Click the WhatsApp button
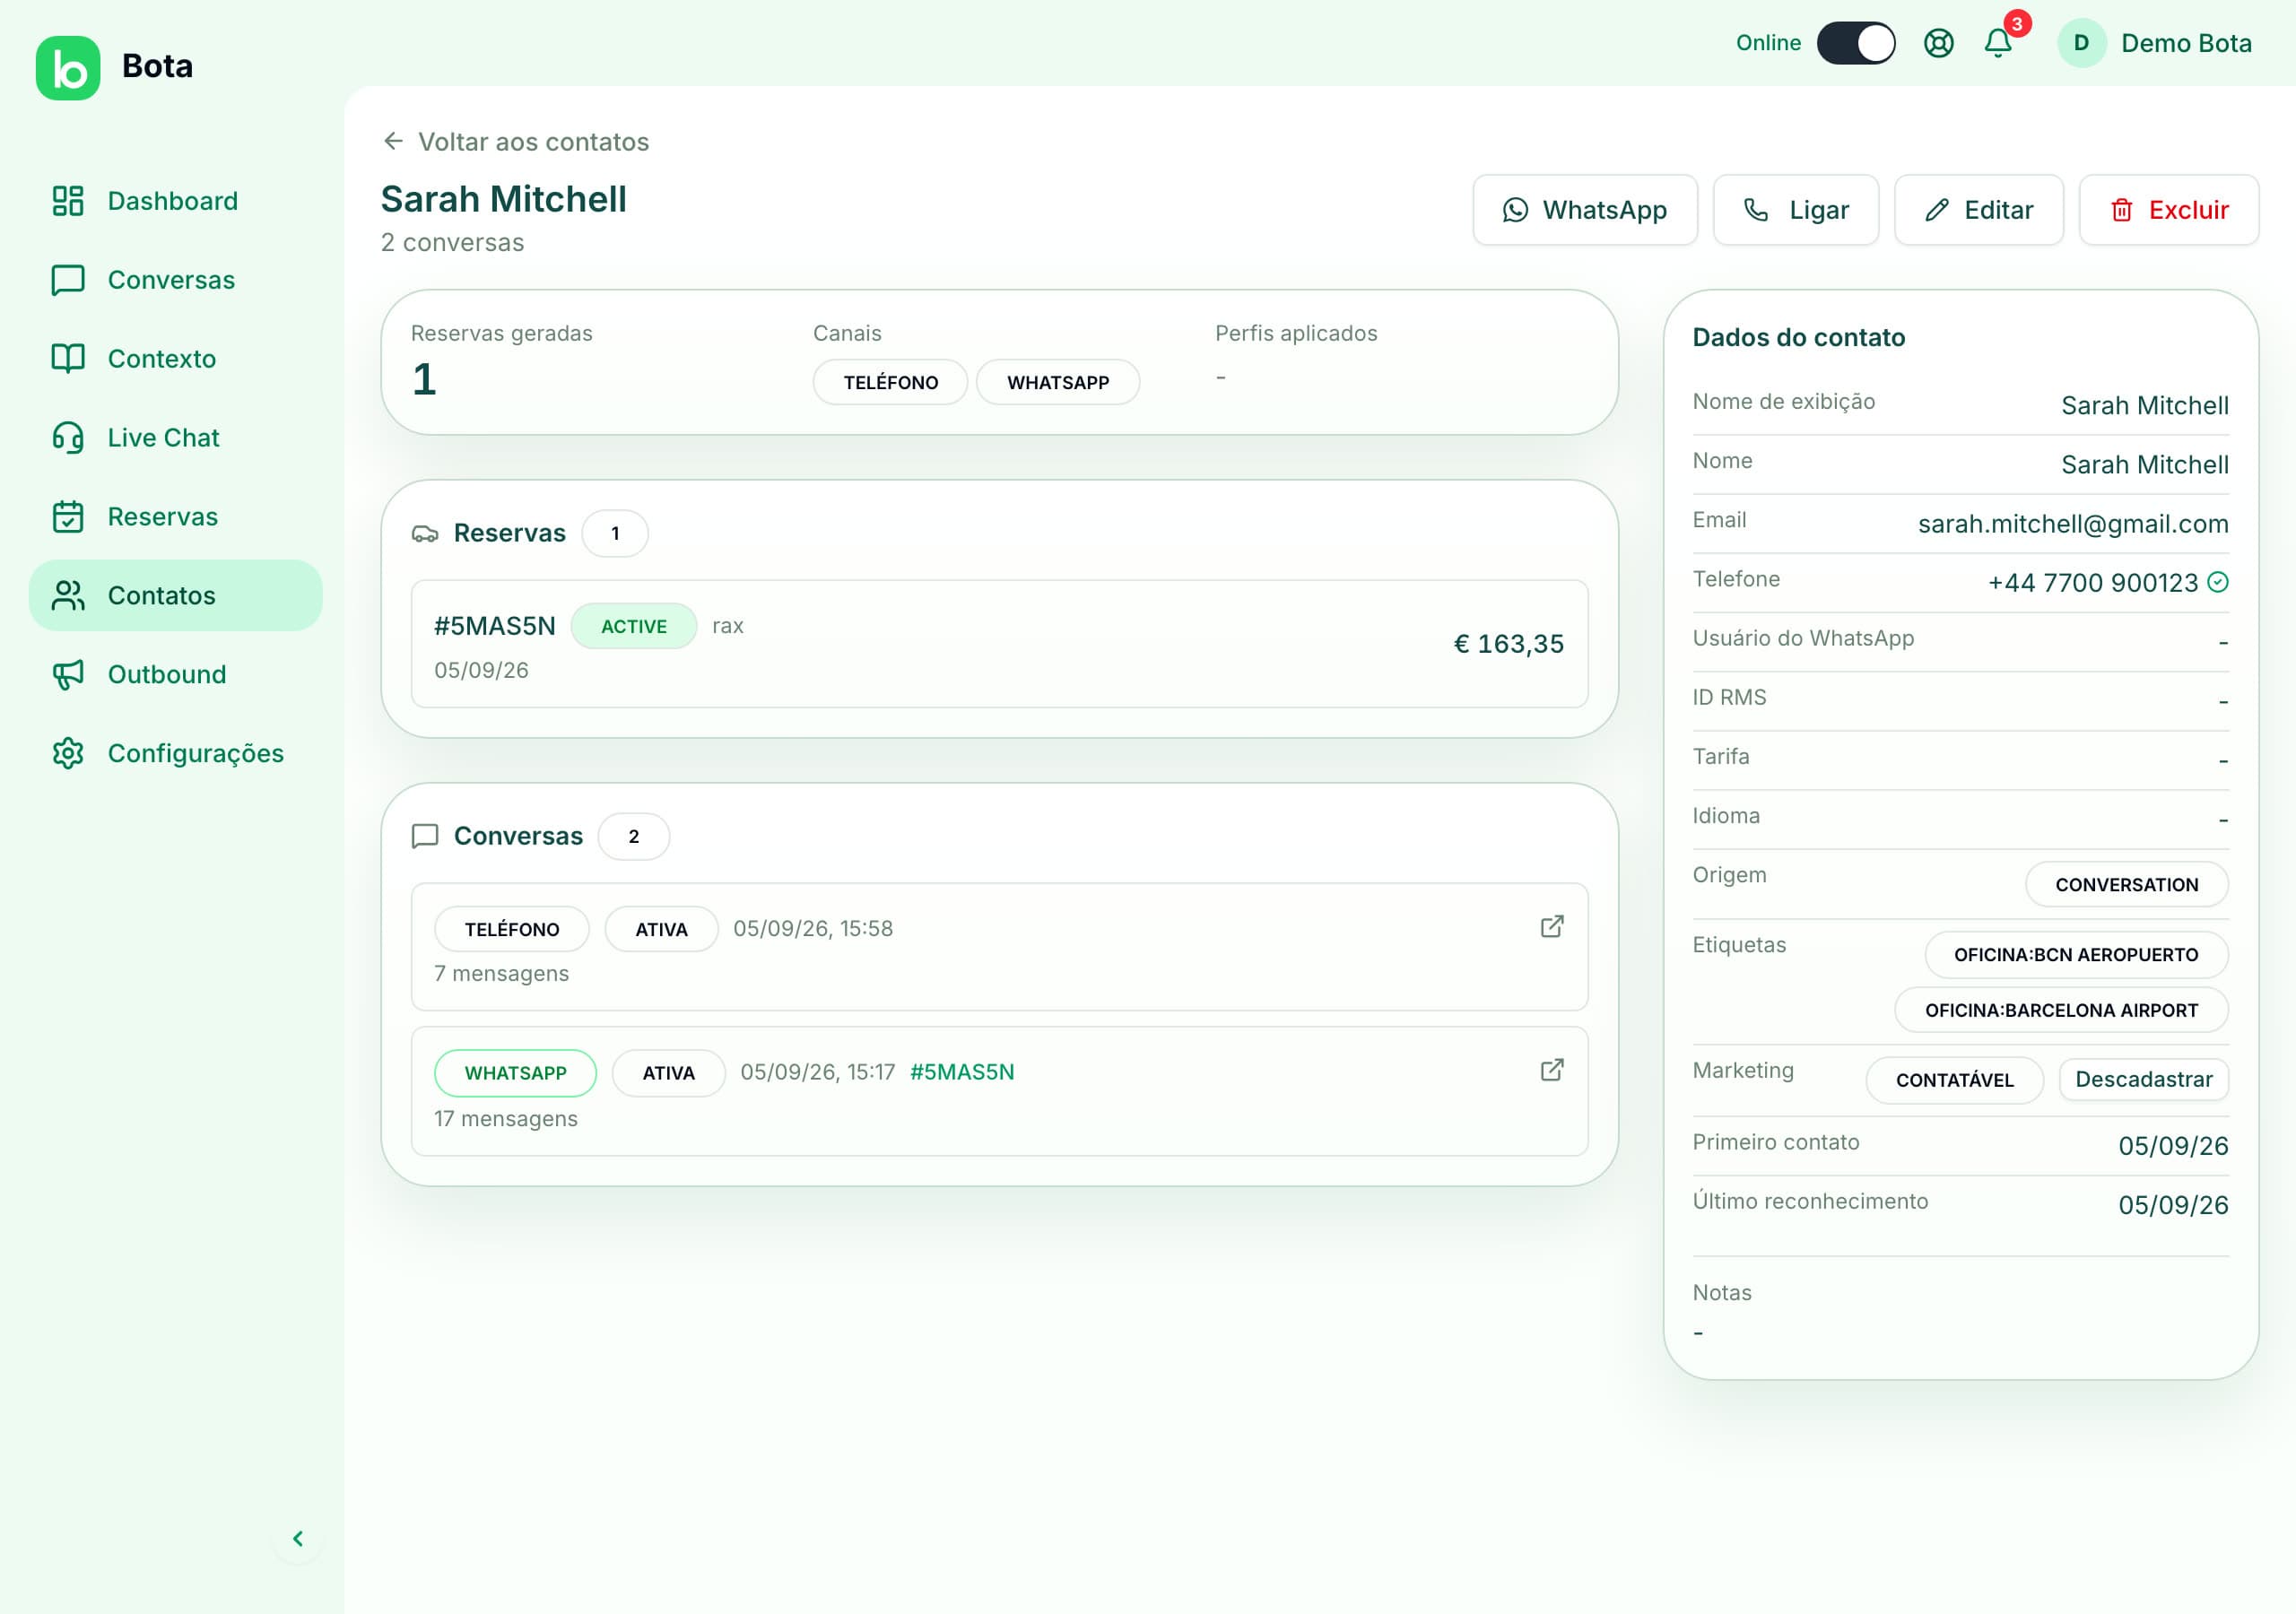Screen dimensions: 2296x1614 pyautogui.click(x=1585, y=210)
